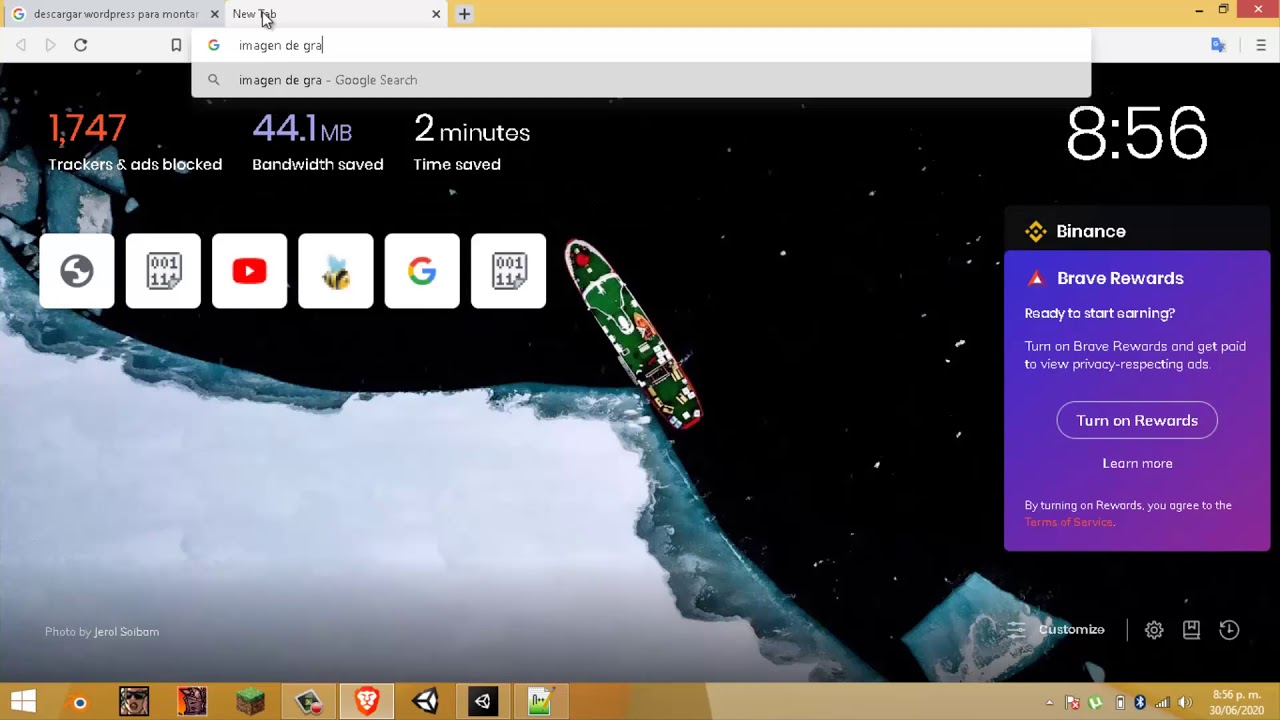Viewport: 1280px width, 720px height.
Task: Close the 'New Tab' tab
Action: (x=436, y=14)
